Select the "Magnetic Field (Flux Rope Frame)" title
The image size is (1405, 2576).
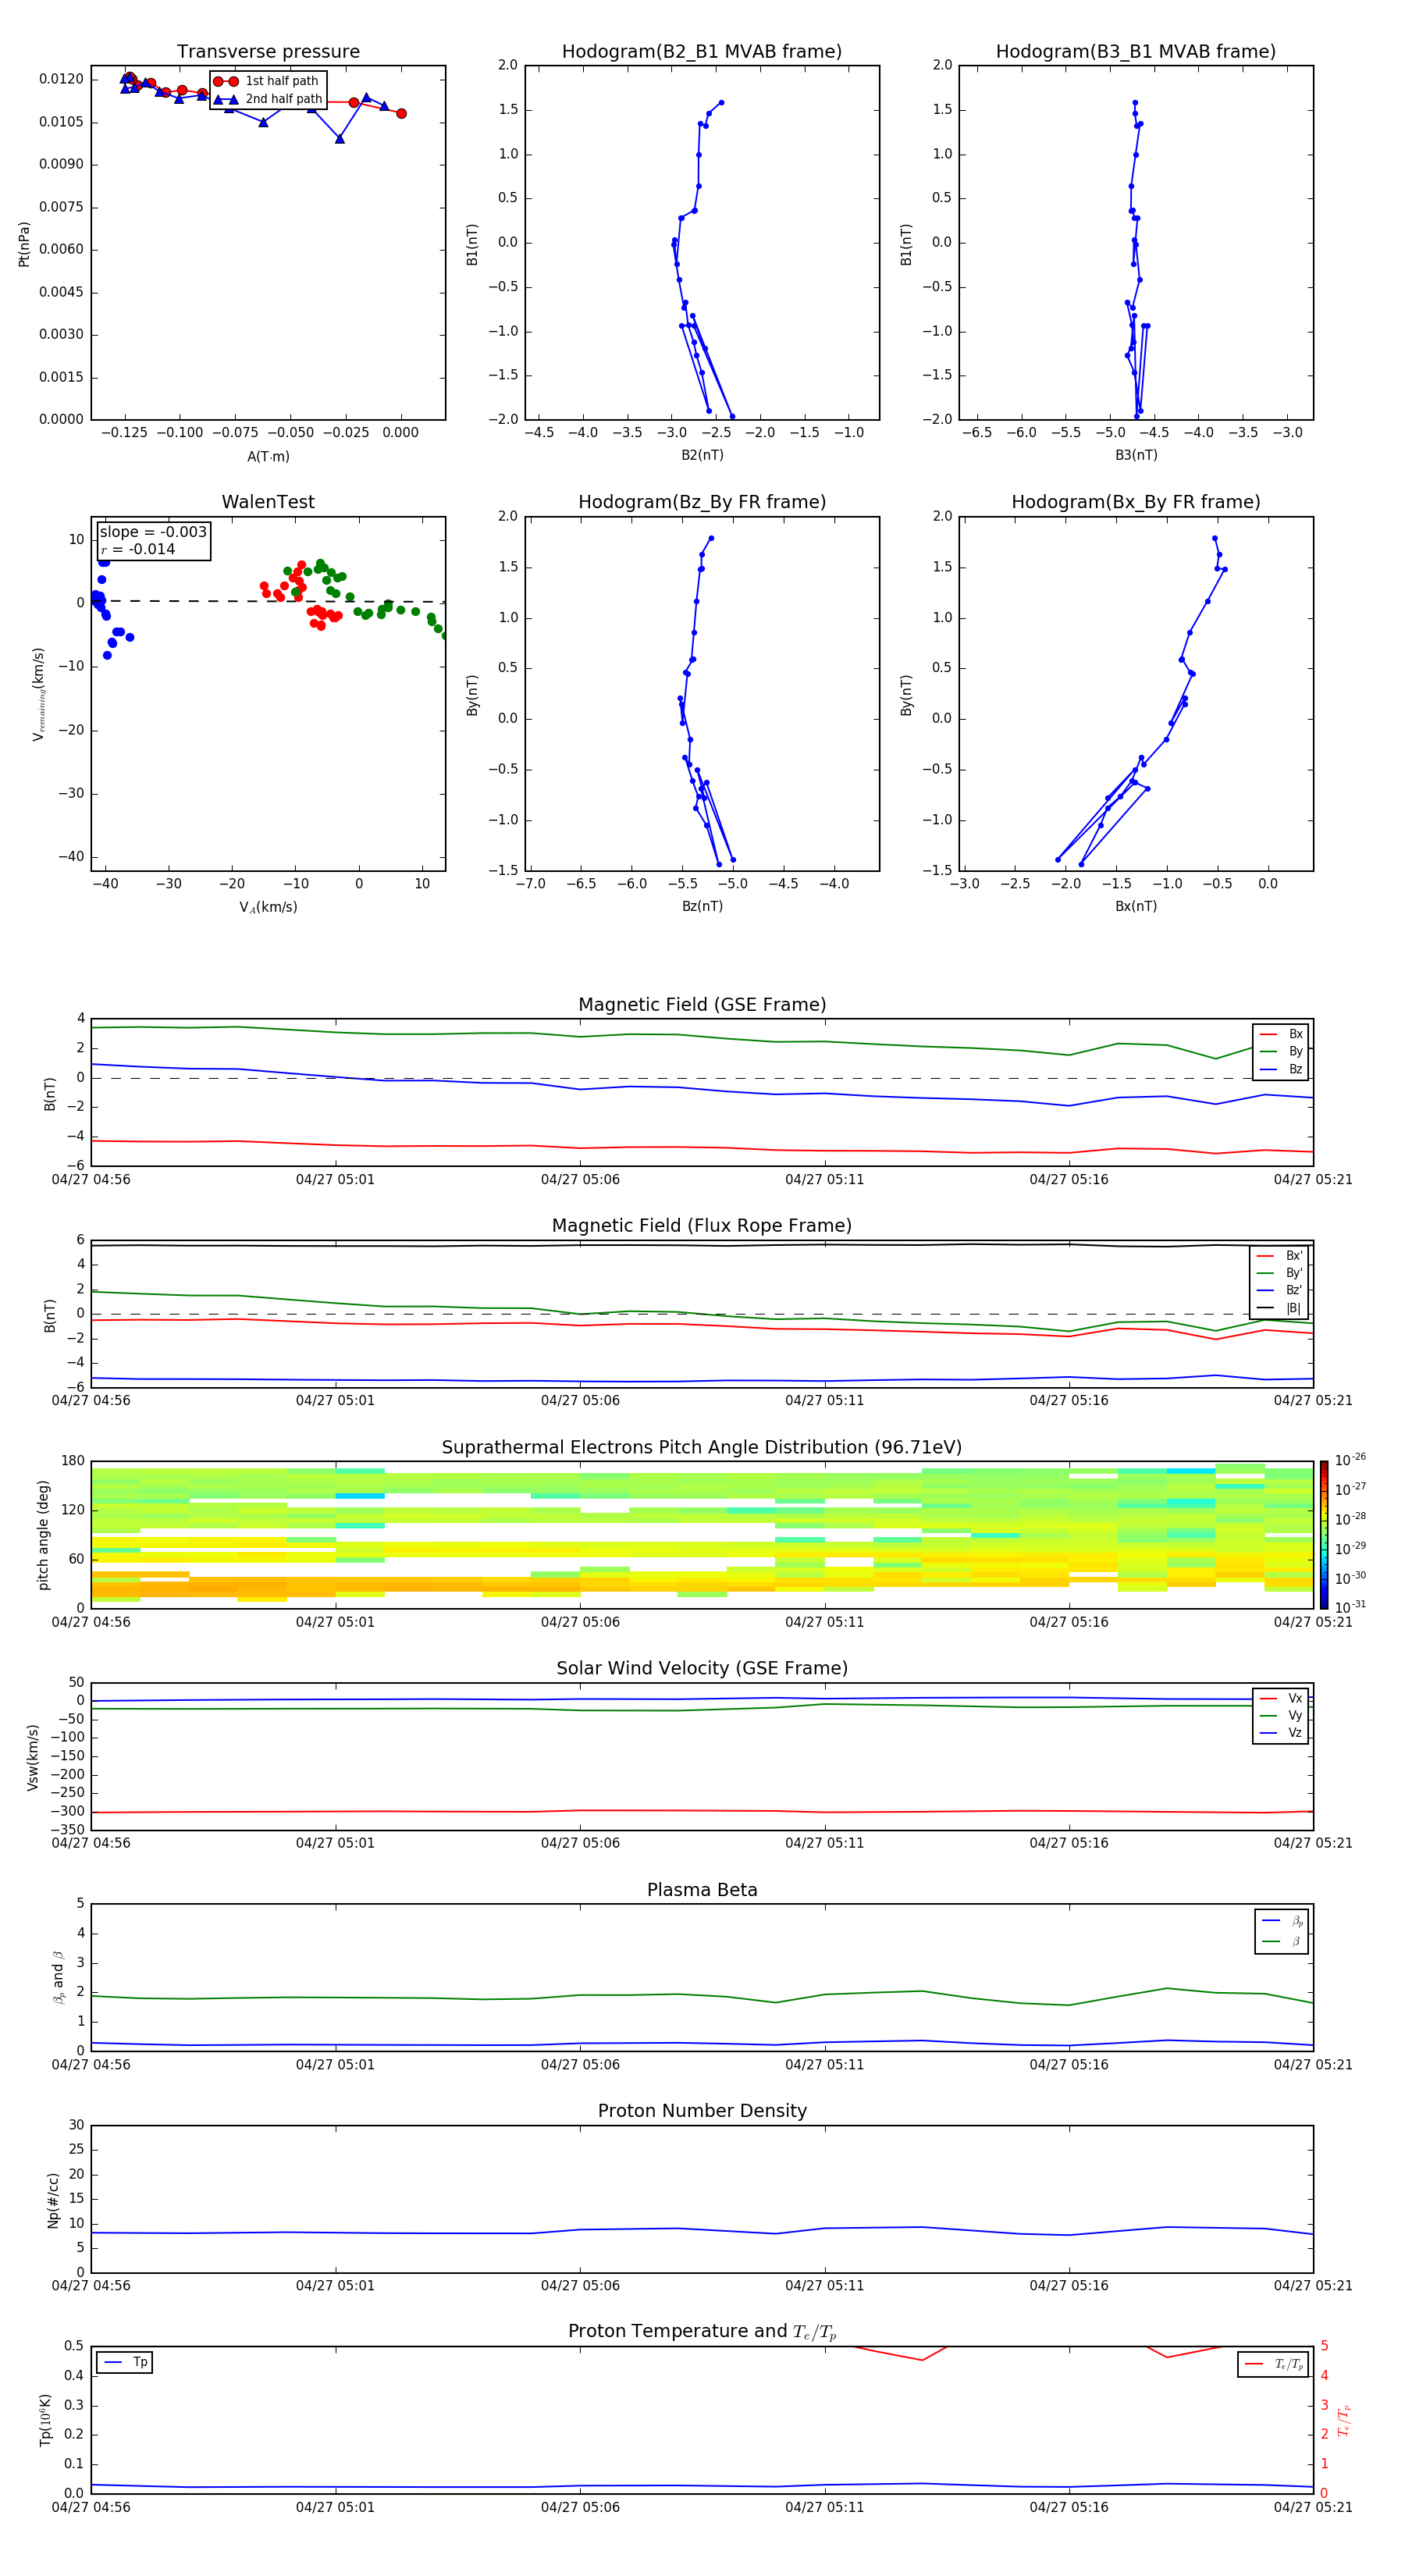click(702, 1226)
